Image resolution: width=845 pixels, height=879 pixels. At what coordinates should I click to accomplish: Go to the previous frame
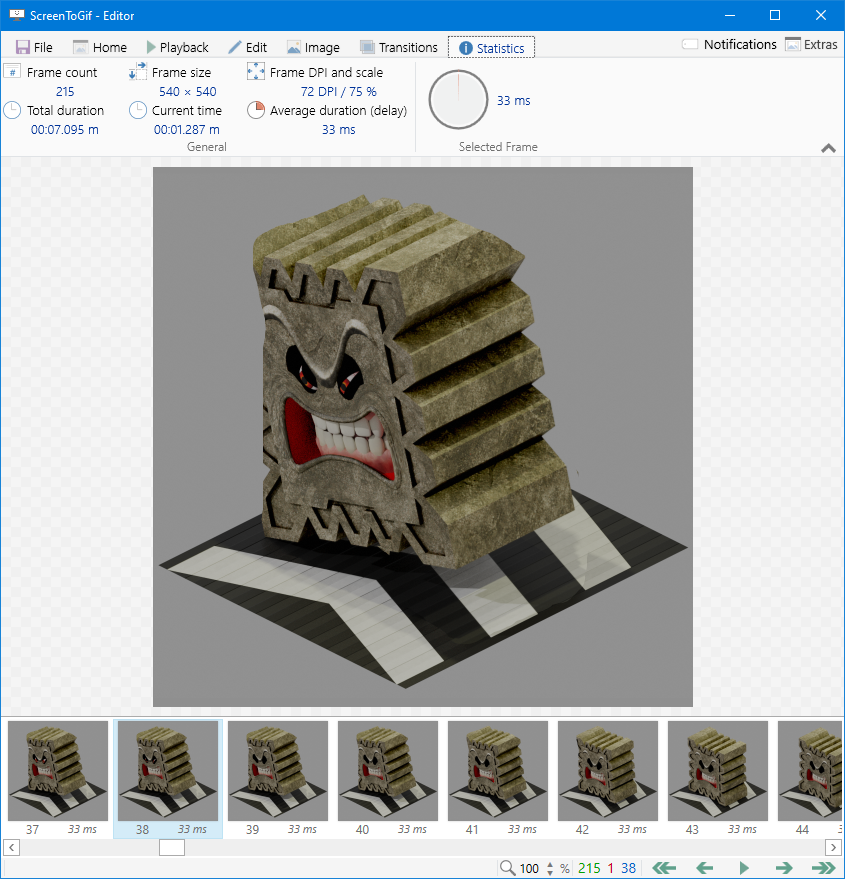(x=704, y=868)
